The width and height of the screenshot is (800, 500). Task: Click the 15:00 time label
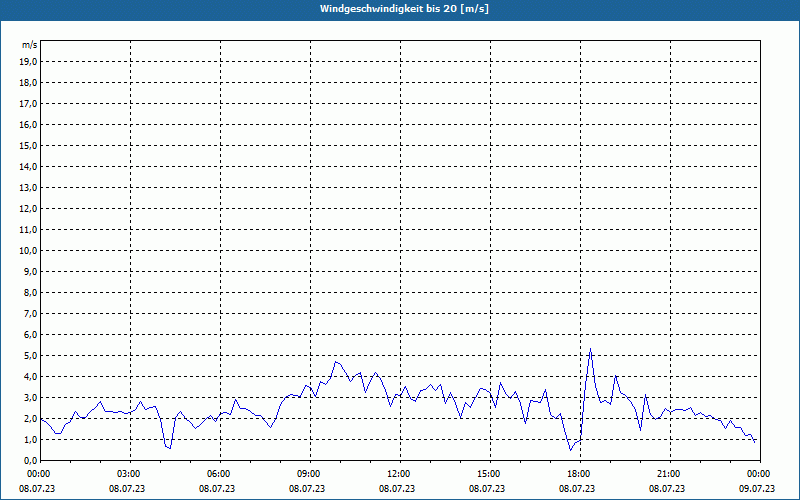point(487,474)
